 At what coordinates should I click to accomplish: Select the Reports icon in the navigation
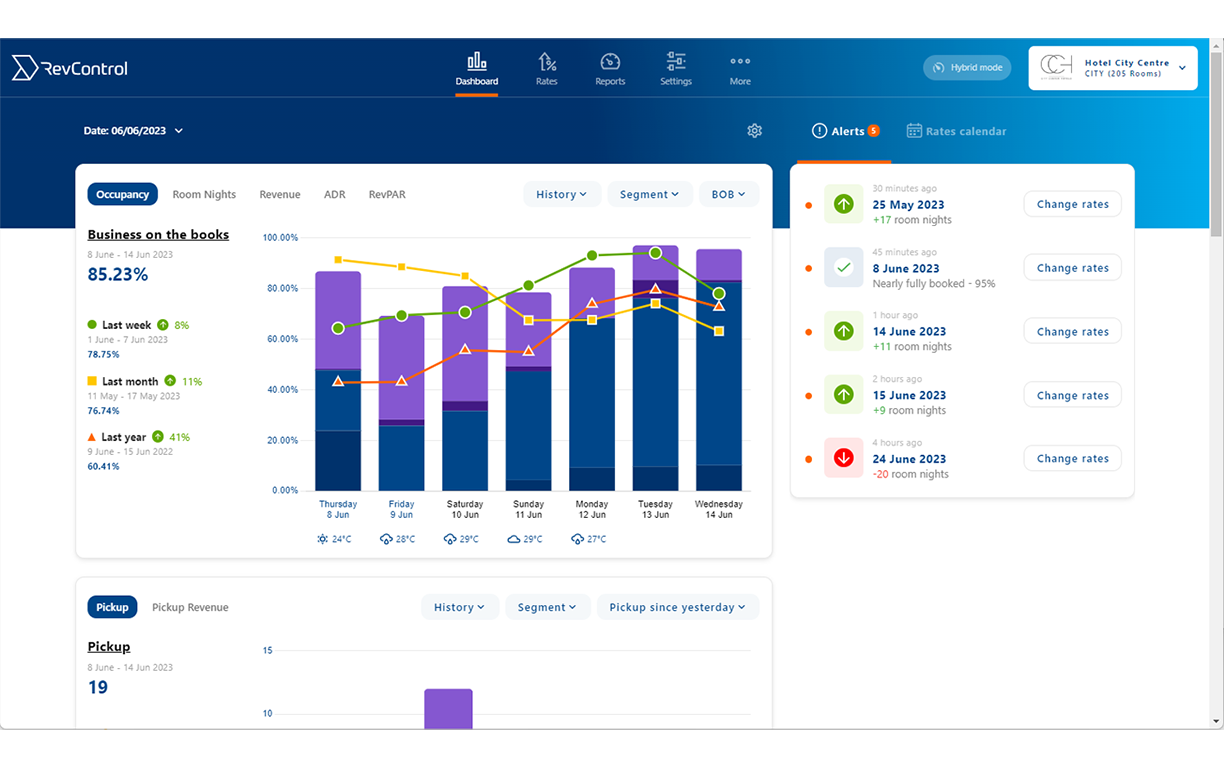tap(610, 60)
